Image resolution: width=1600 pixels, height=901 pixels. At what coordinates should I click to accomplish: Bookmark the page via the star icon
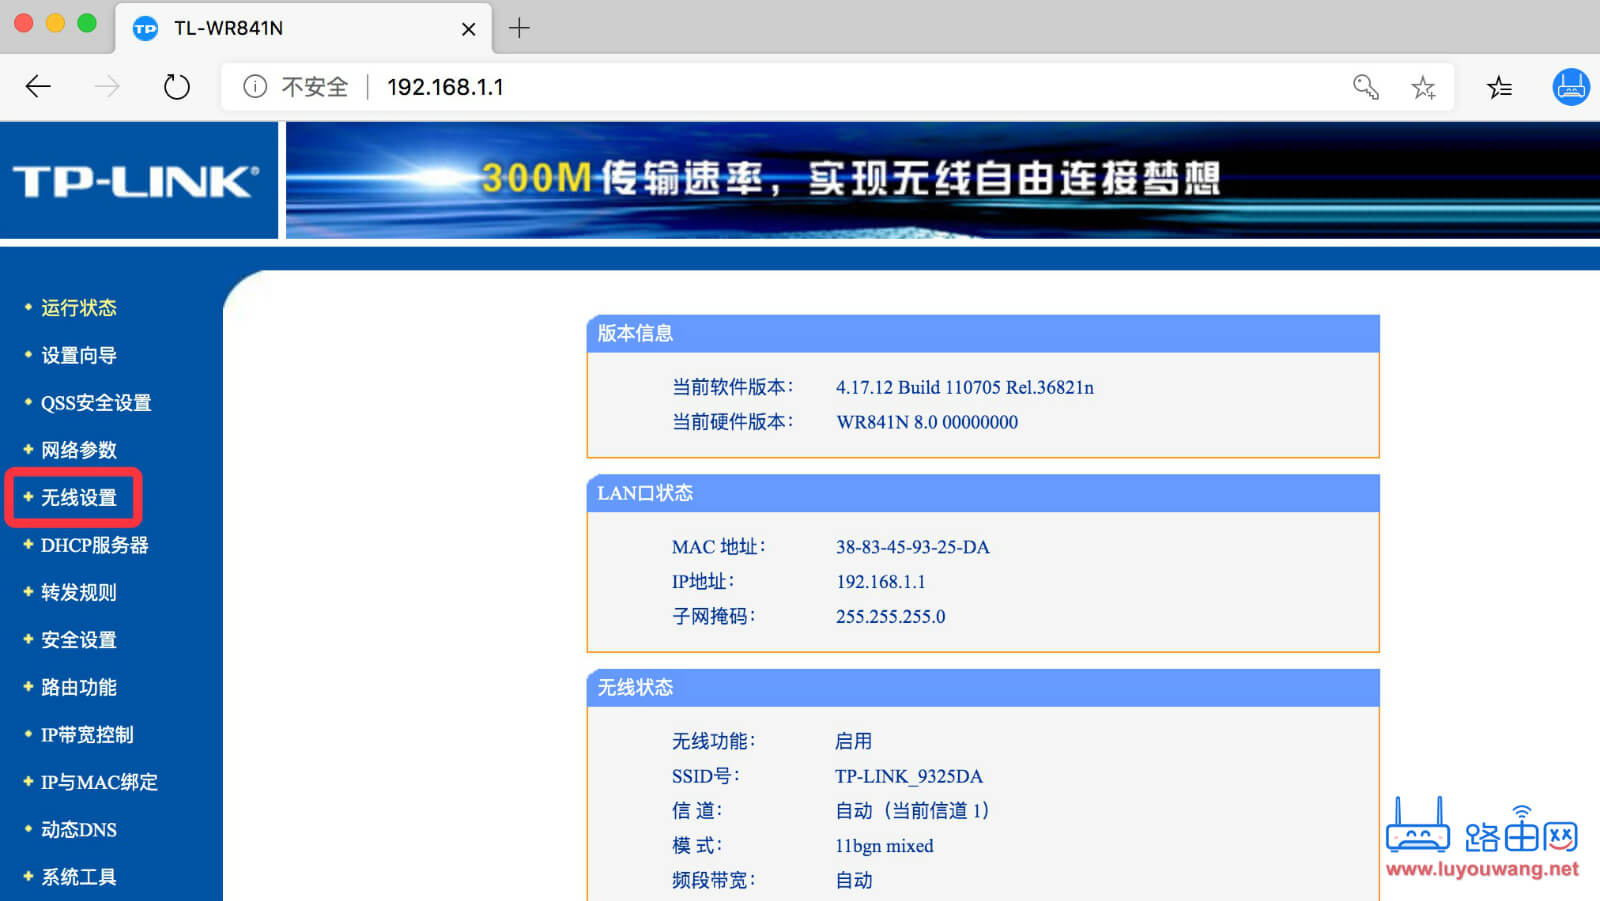(1424, 88)
